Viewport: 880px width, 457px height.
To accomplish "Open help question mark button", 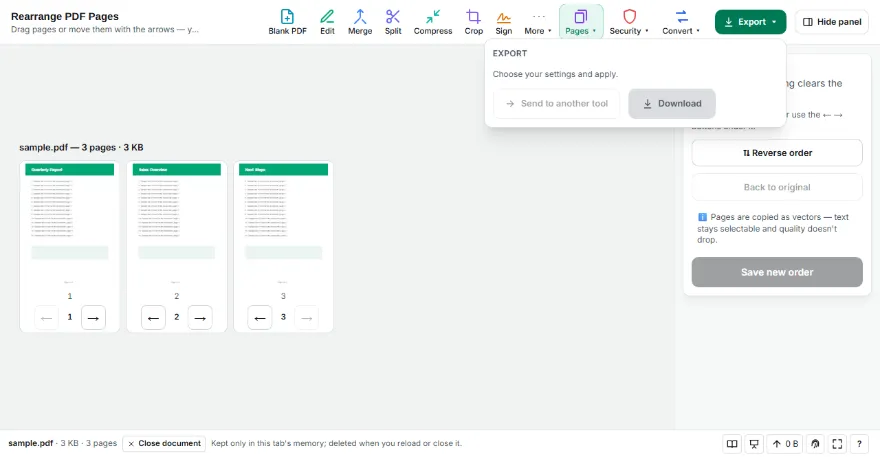I will pyautogui.click(x=859, y=444).
